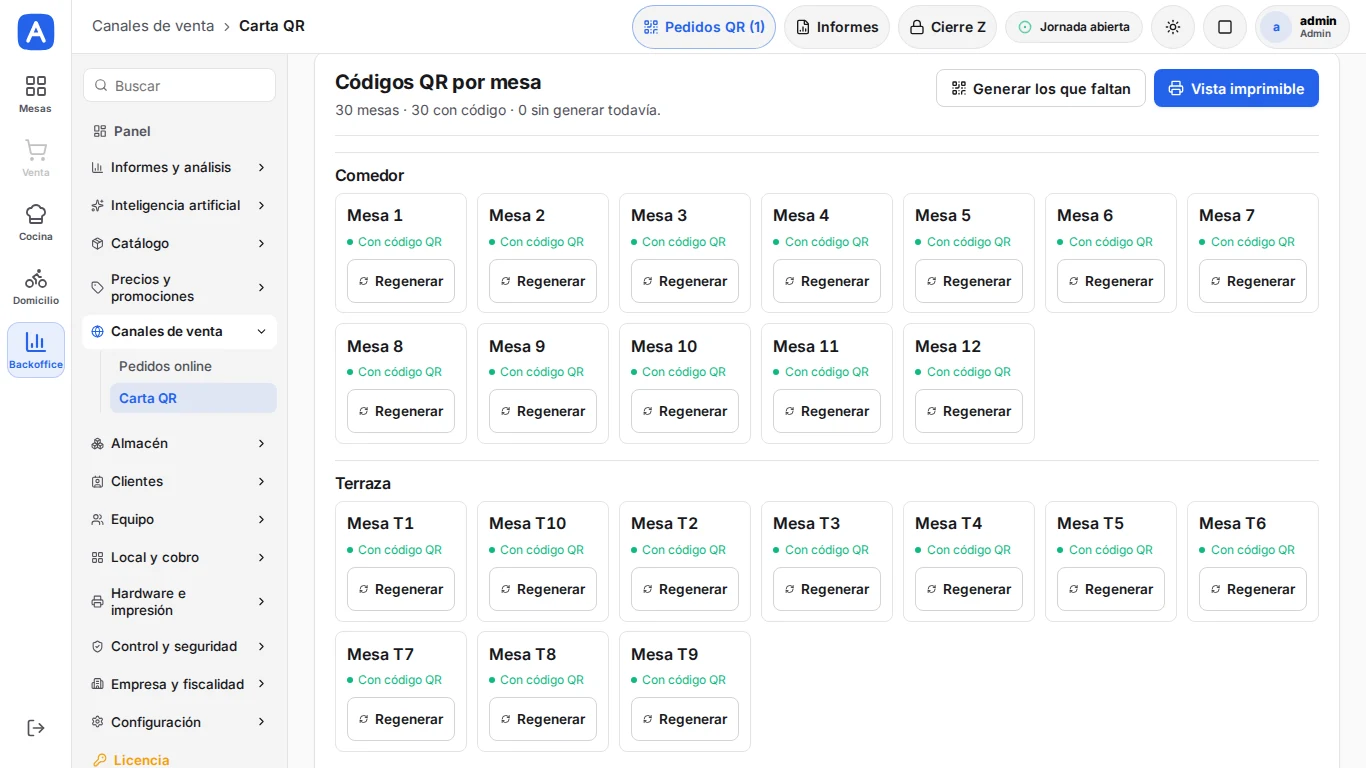Expand Informes y análisis menu

point(179,167)
